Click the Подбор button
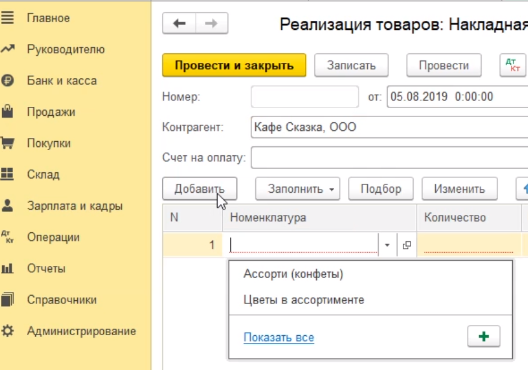Image resolution: width=528 pixels, height=370 pixels. 381,189
